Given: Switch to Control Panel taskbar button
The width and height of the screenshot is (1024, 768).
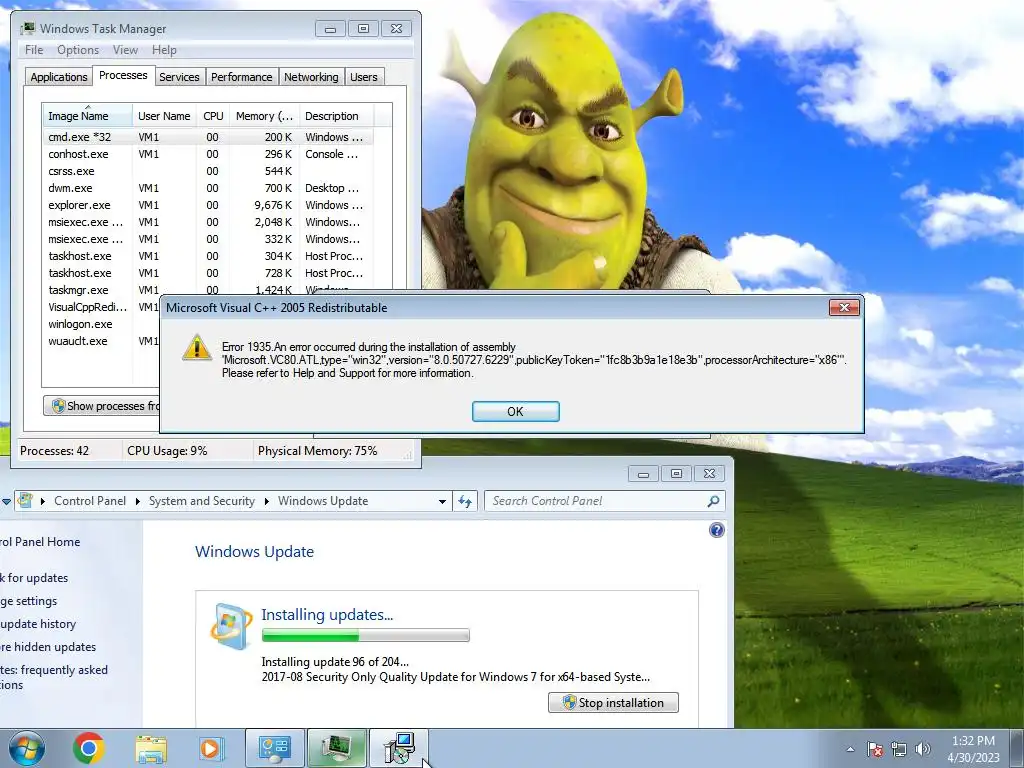Looking at the screenshot, I should click(274, 748).
